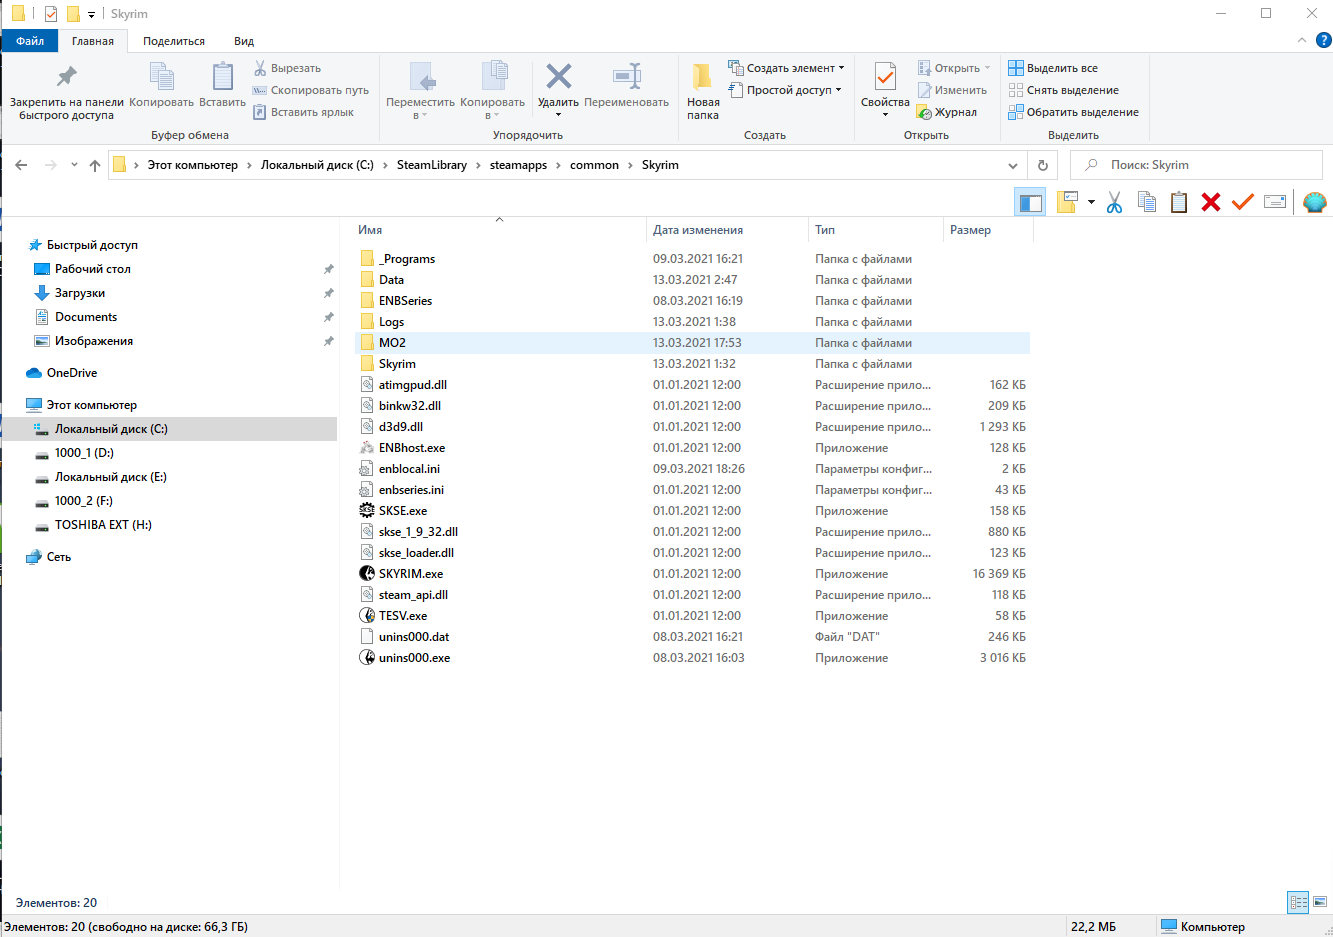
Task: Expand the address bar history dropdown
Action: [x=1013, y=165]
